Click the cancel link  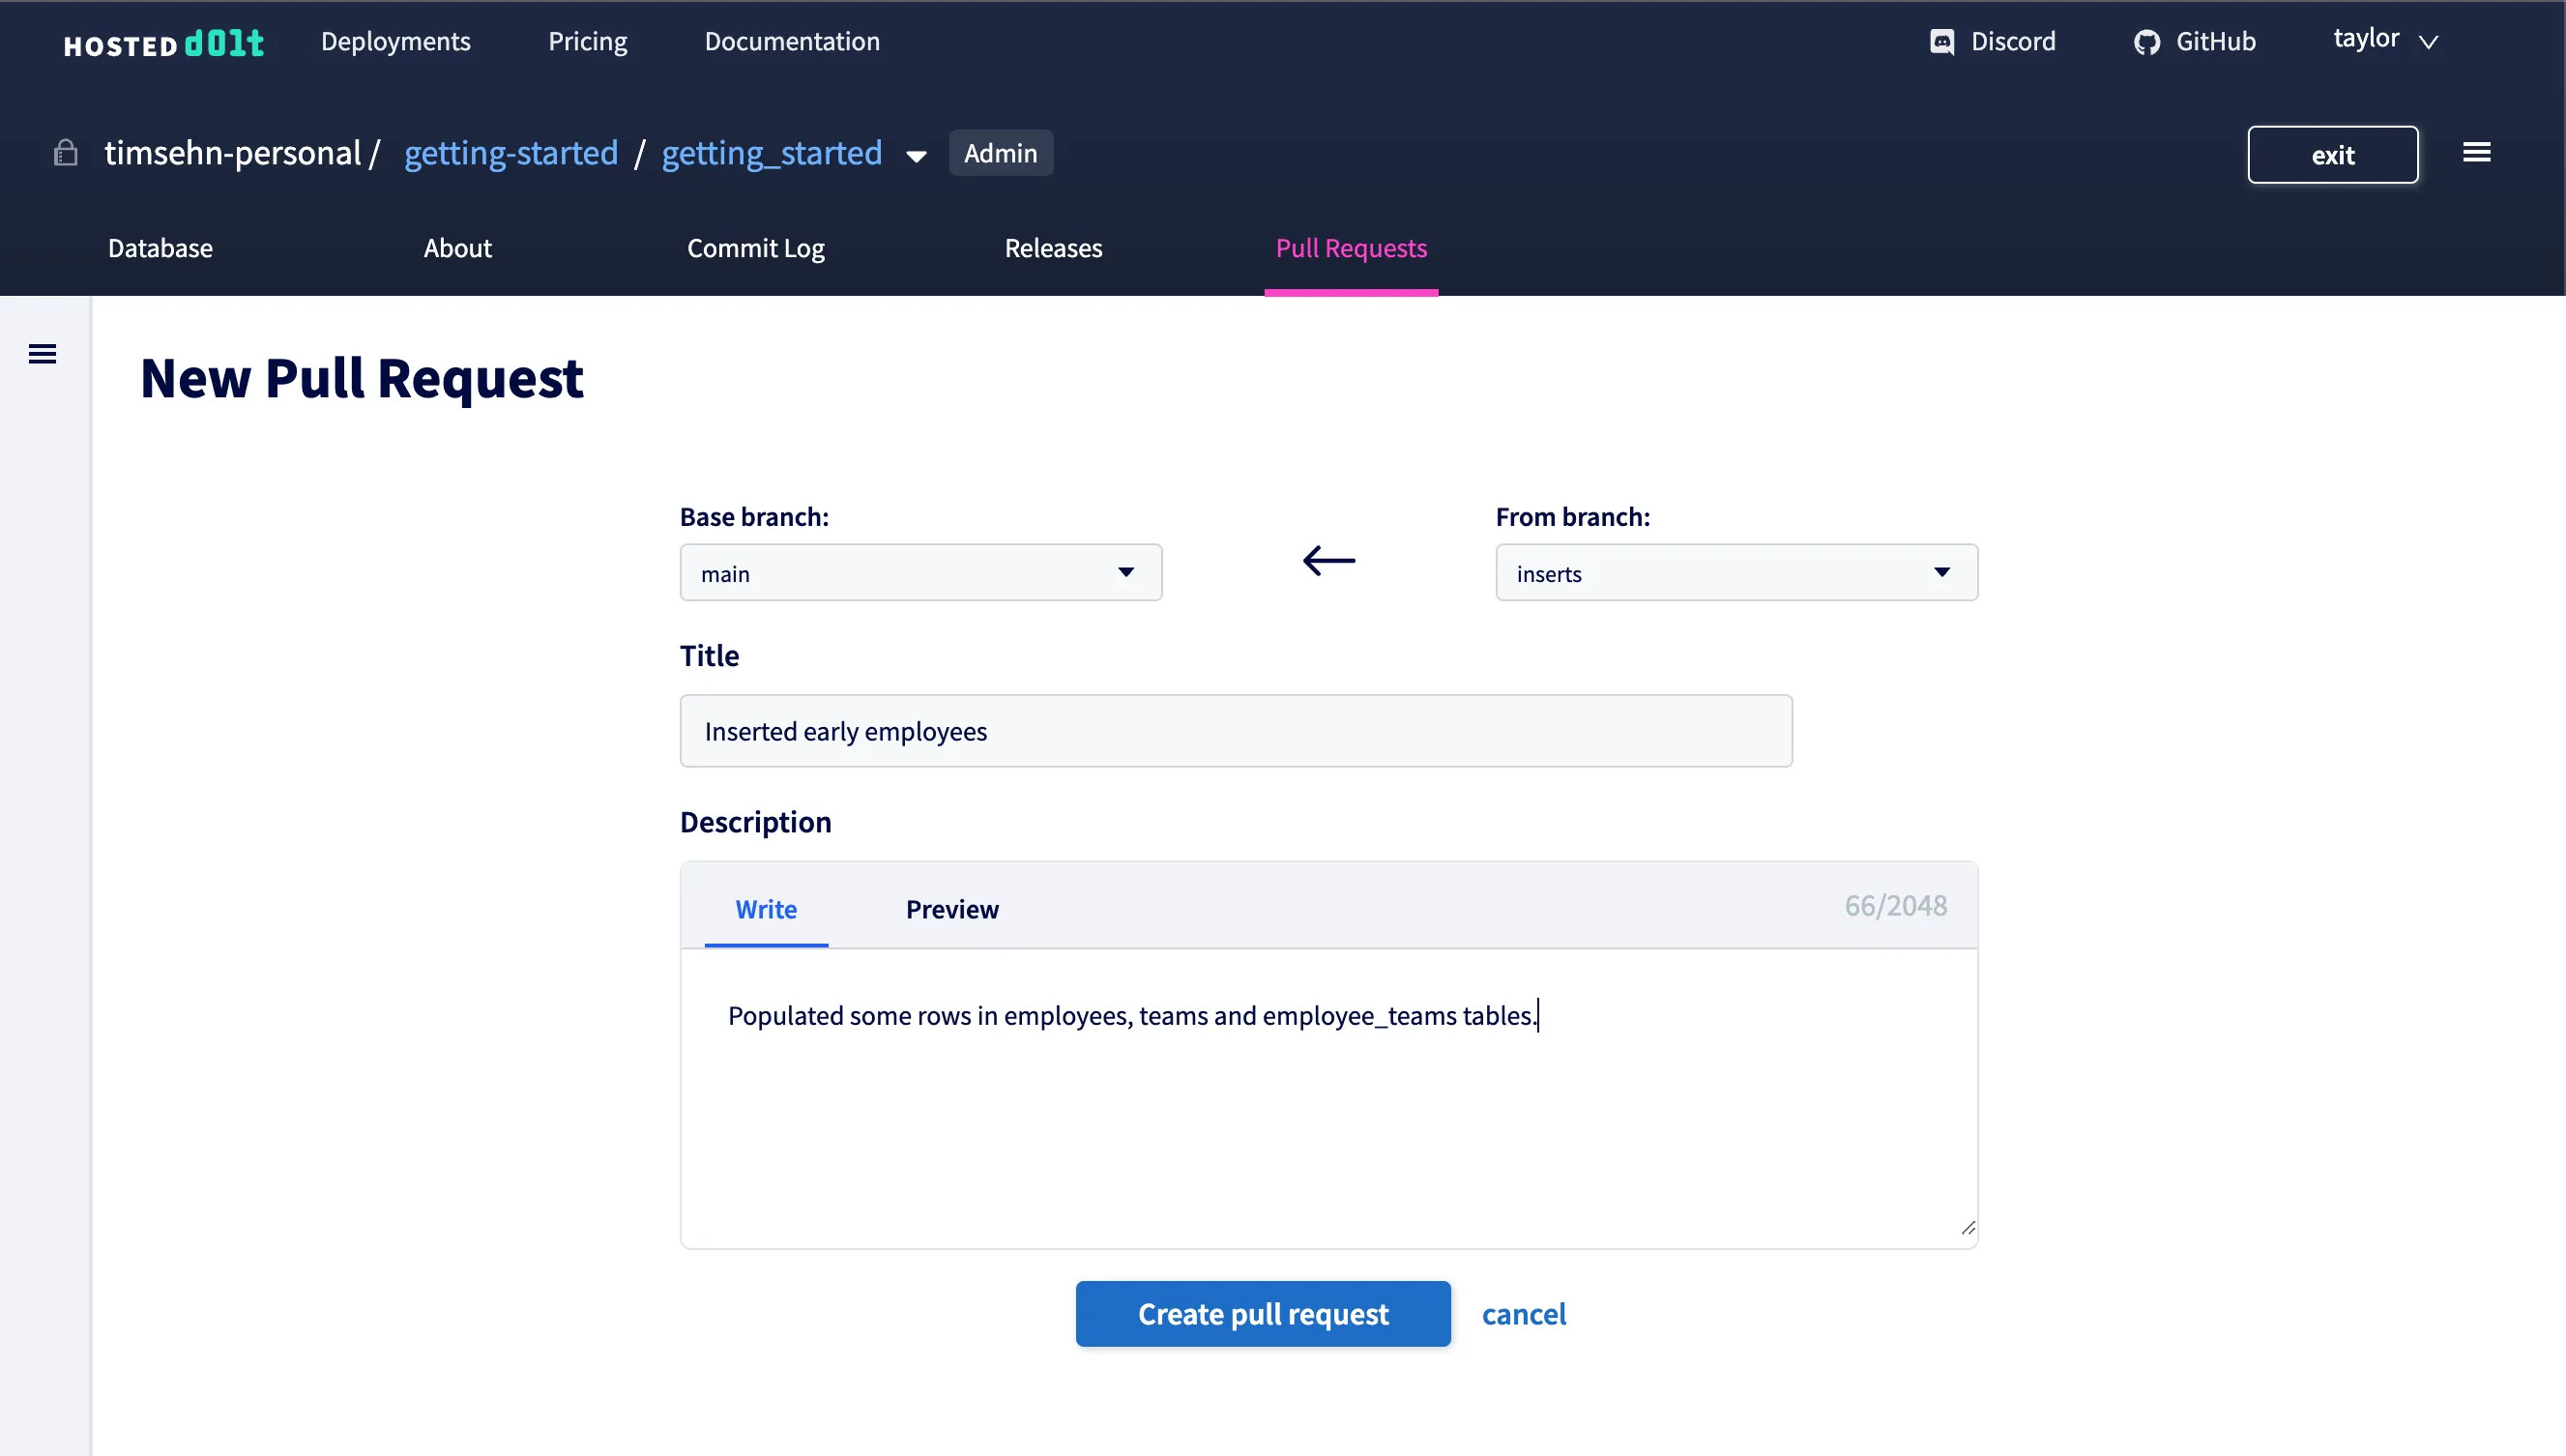pos(1524,1313)
